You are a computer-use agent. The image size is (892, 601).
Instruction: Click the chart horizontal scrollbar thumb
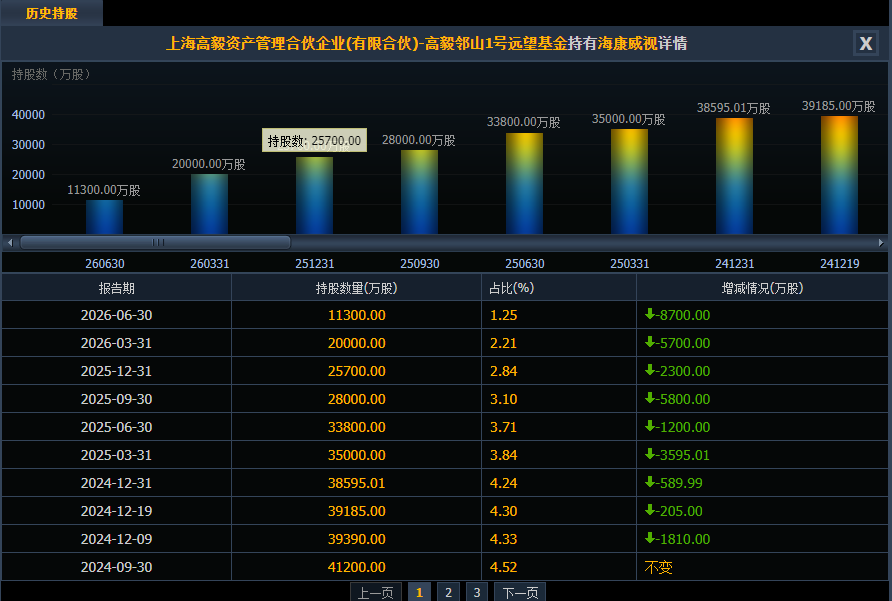click(x=155, y=242)
